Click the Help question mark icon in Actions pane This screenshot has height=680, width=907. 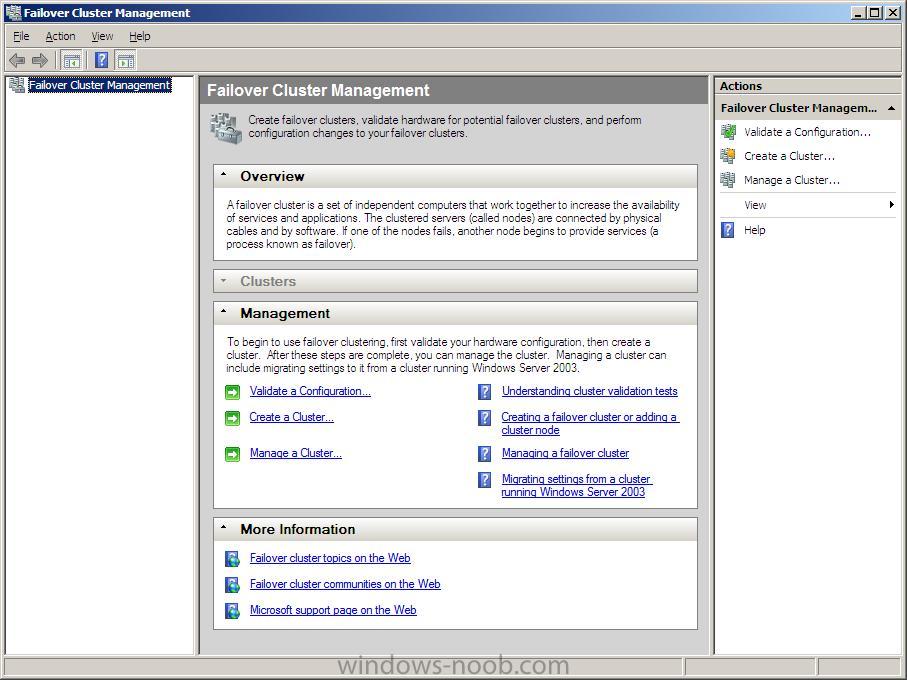tap(728, 230)
